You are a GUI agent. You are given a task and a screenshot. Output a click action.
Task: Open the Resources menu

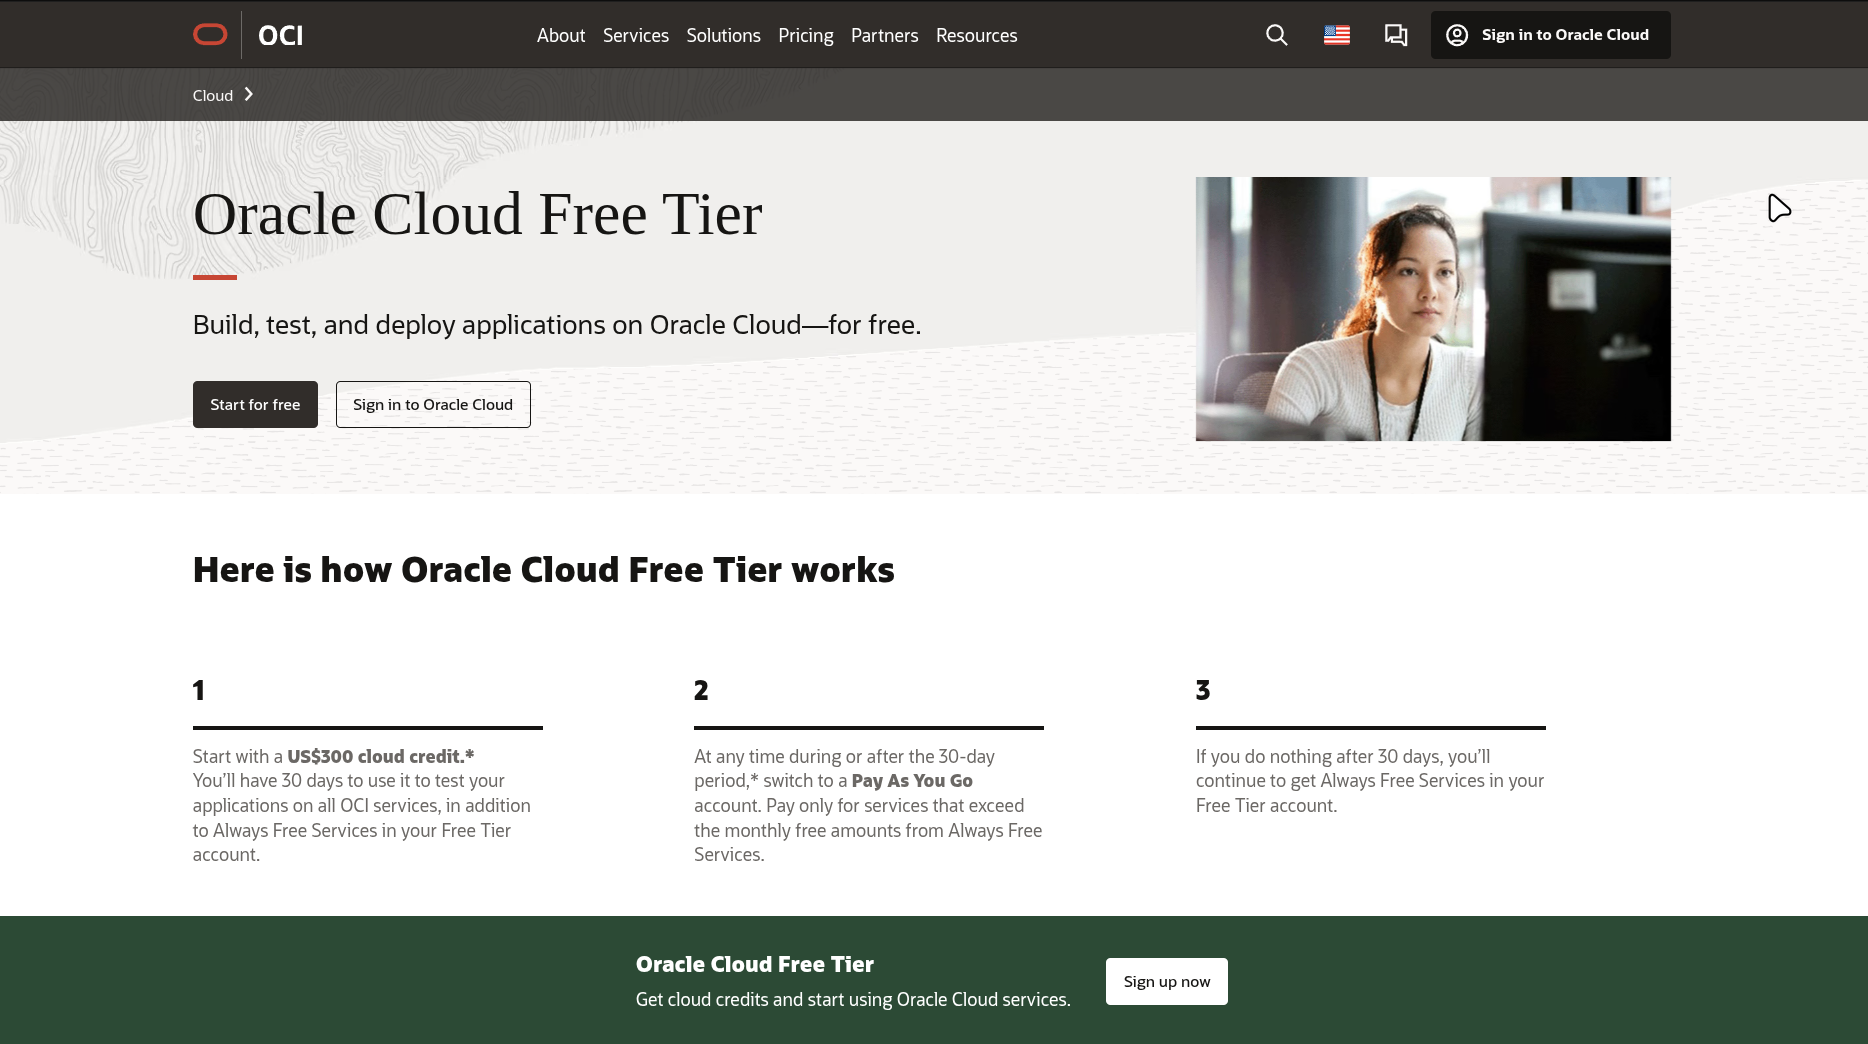coord(976,35)
